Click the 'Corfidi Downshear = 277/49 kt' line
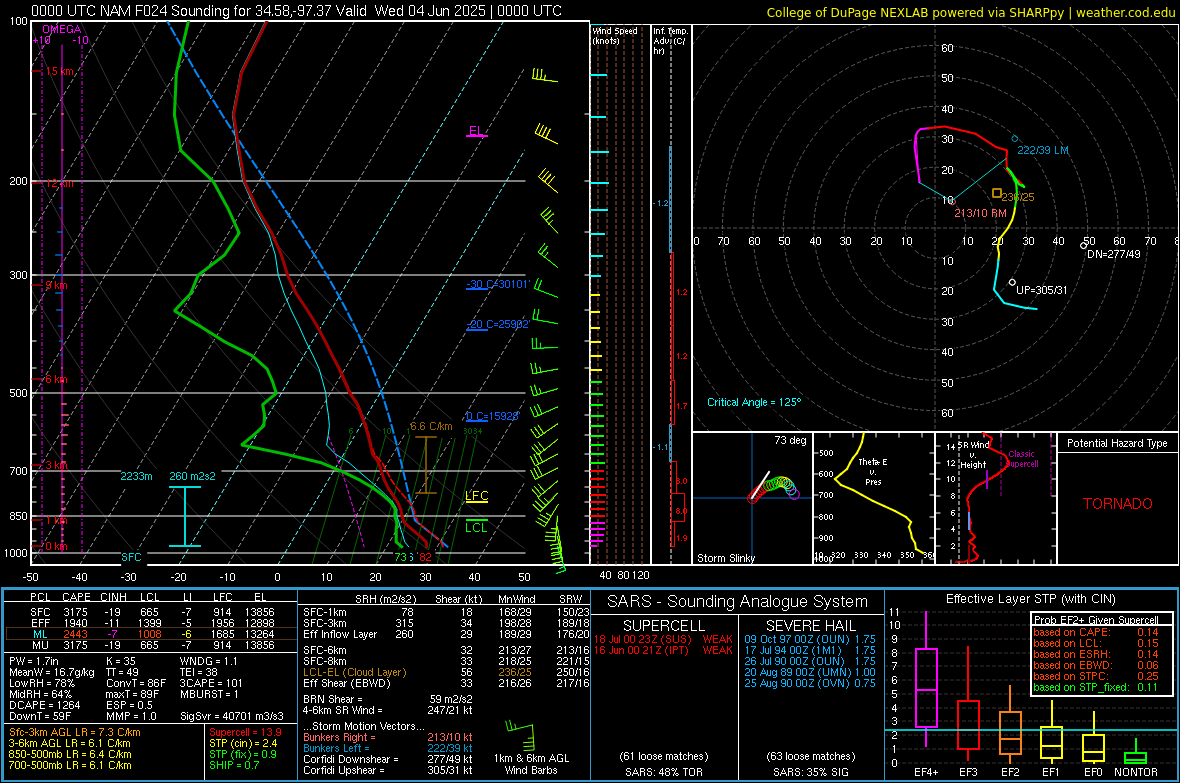Viewport: 1180px width, 783px height. point(388,760)
